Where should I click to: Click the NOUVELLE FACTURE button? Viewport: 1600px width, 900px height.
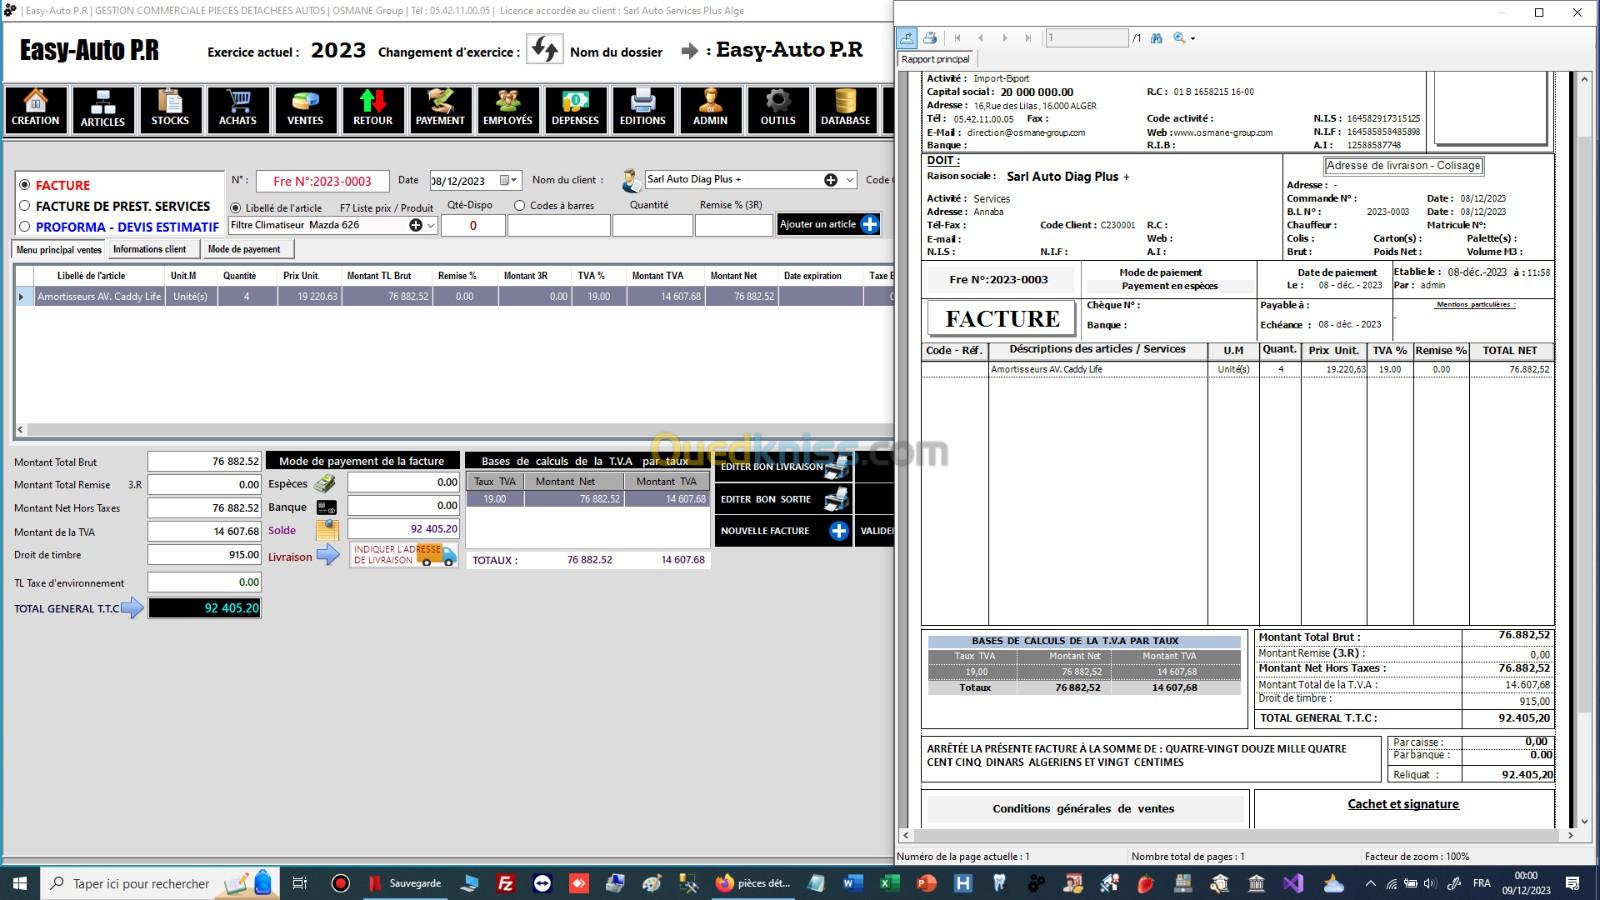click(783, 531)
